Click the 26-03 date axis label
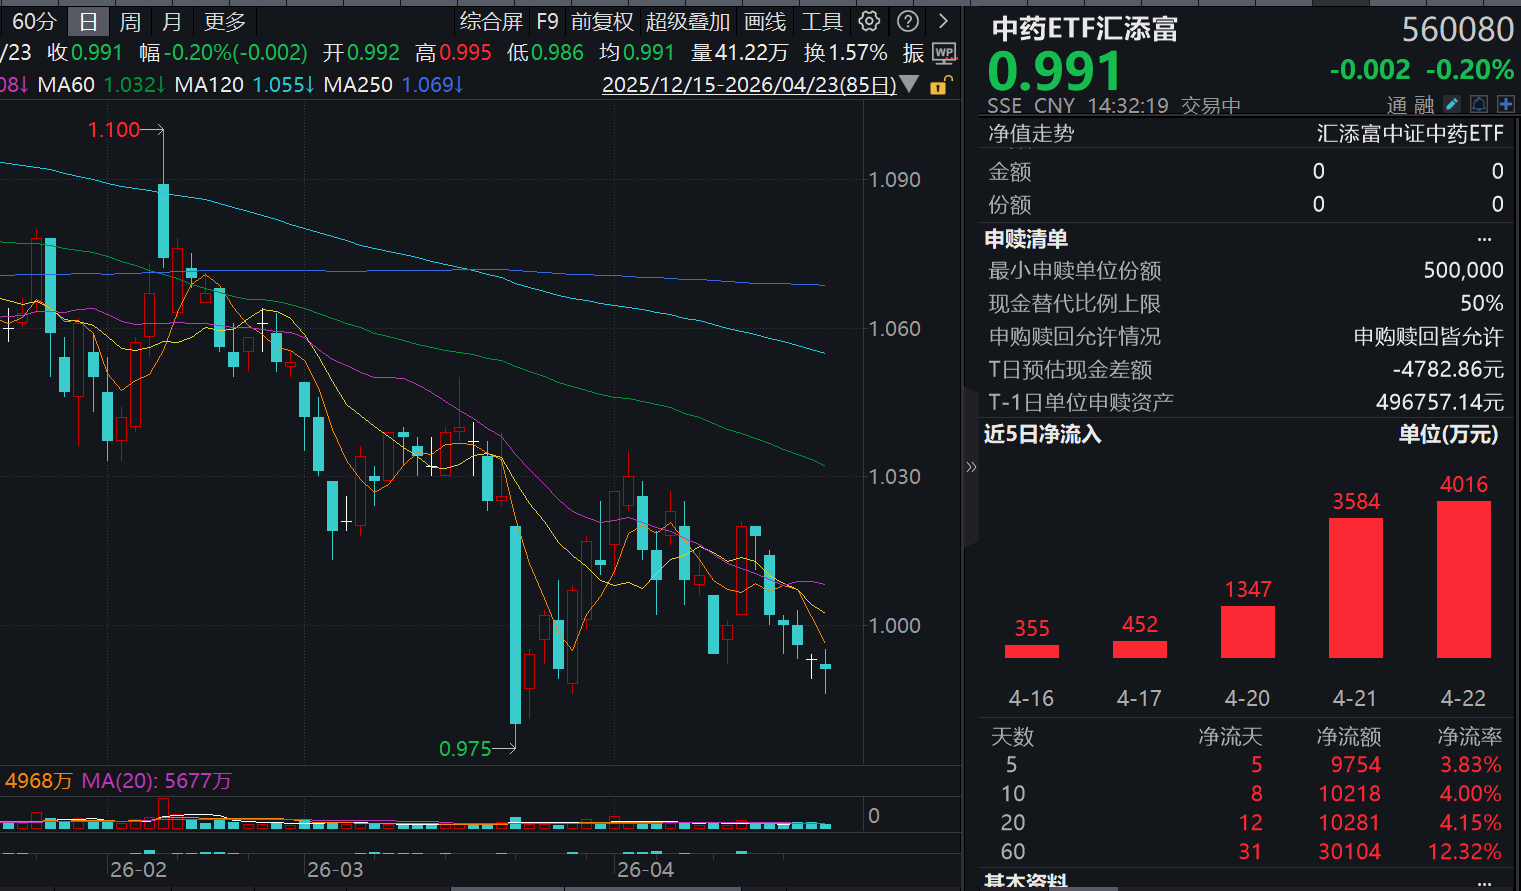The width and height of the screenshot is (1521, 891). click(335, 870)
